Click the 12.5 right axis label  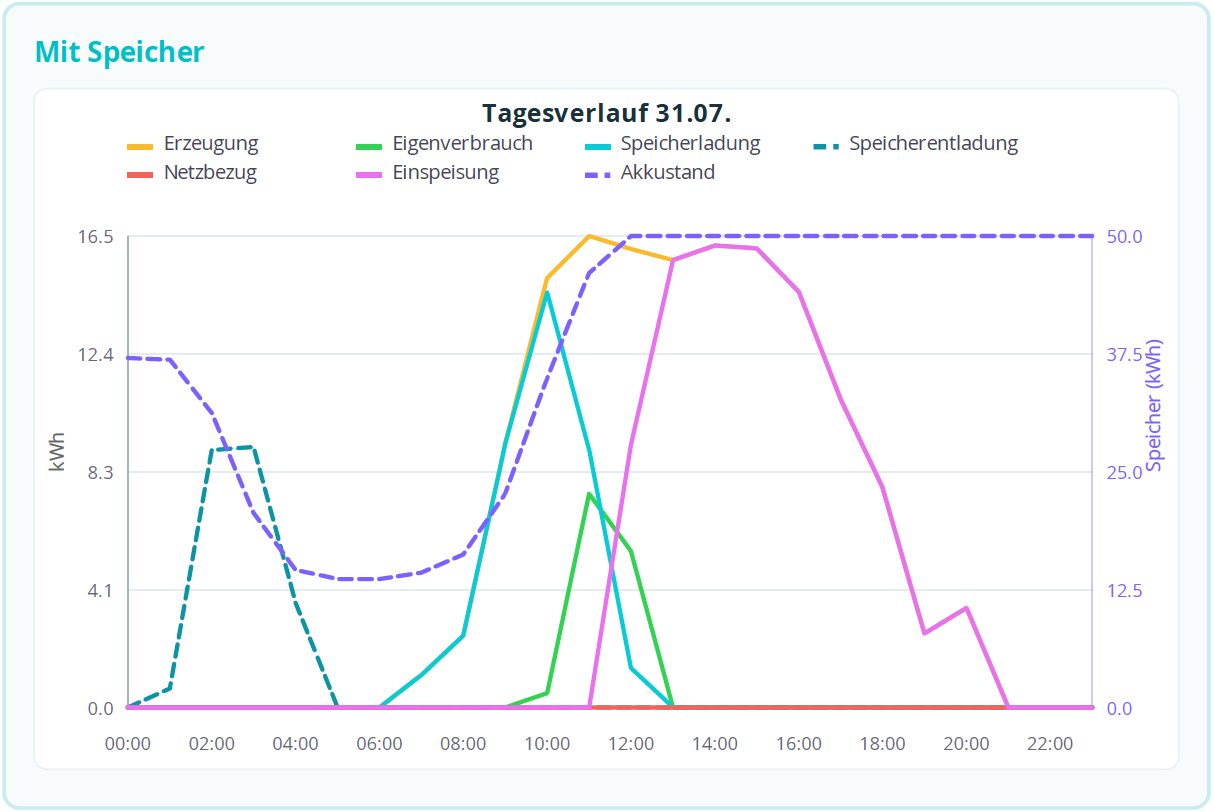point(1124,590)
